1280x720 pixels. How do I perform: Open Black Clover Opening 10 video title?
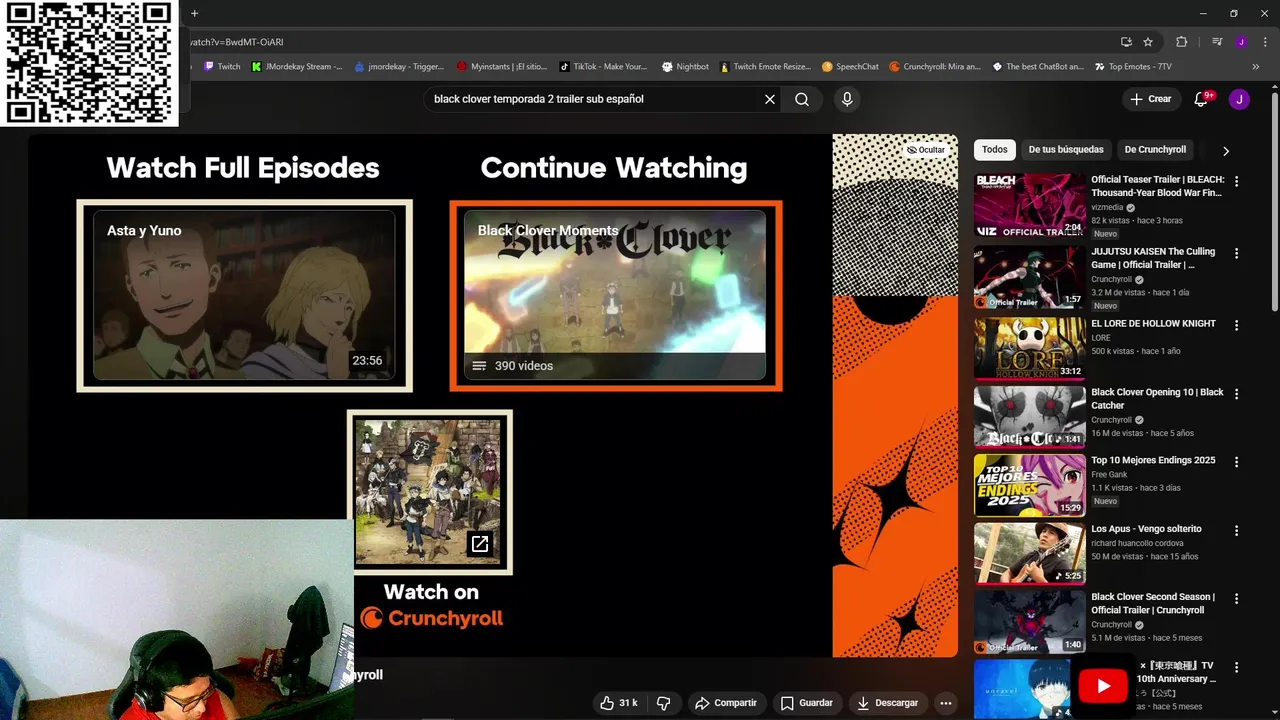(x=1157, y=399)
